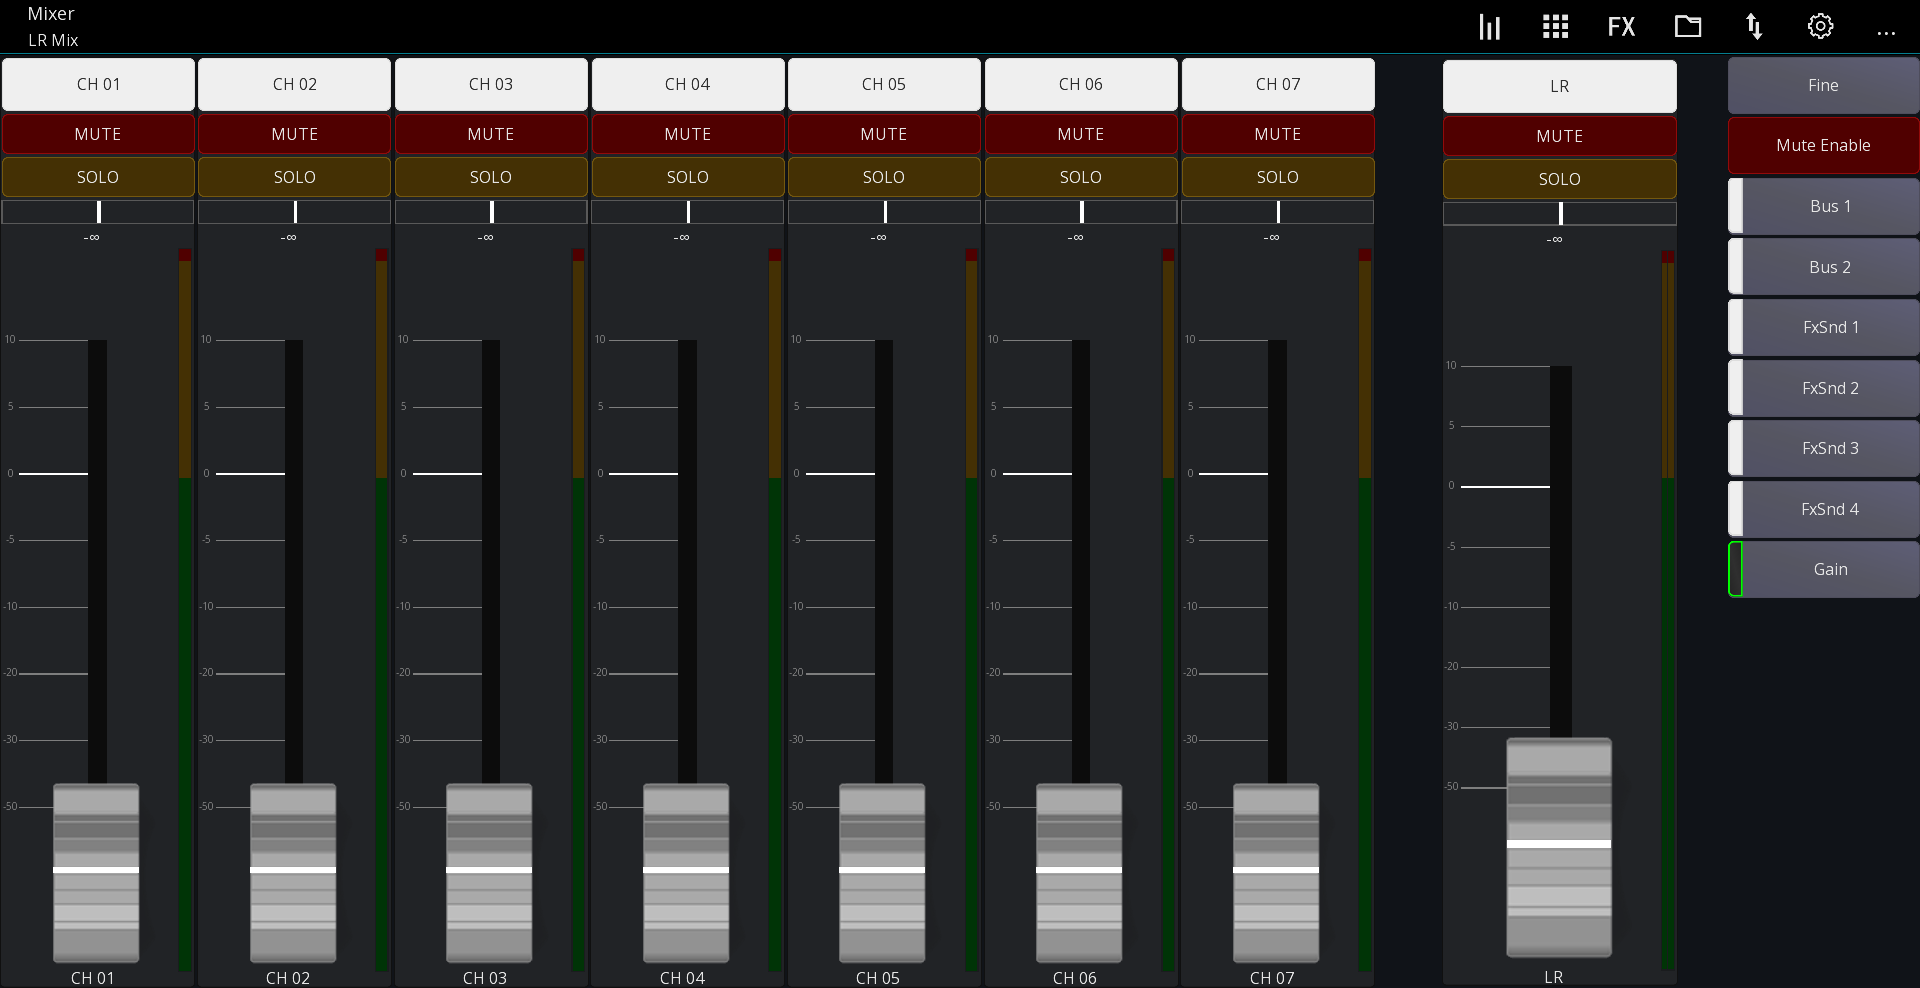
Task: Open the overflow ellipsis menu
Action: coord(1887,30)
